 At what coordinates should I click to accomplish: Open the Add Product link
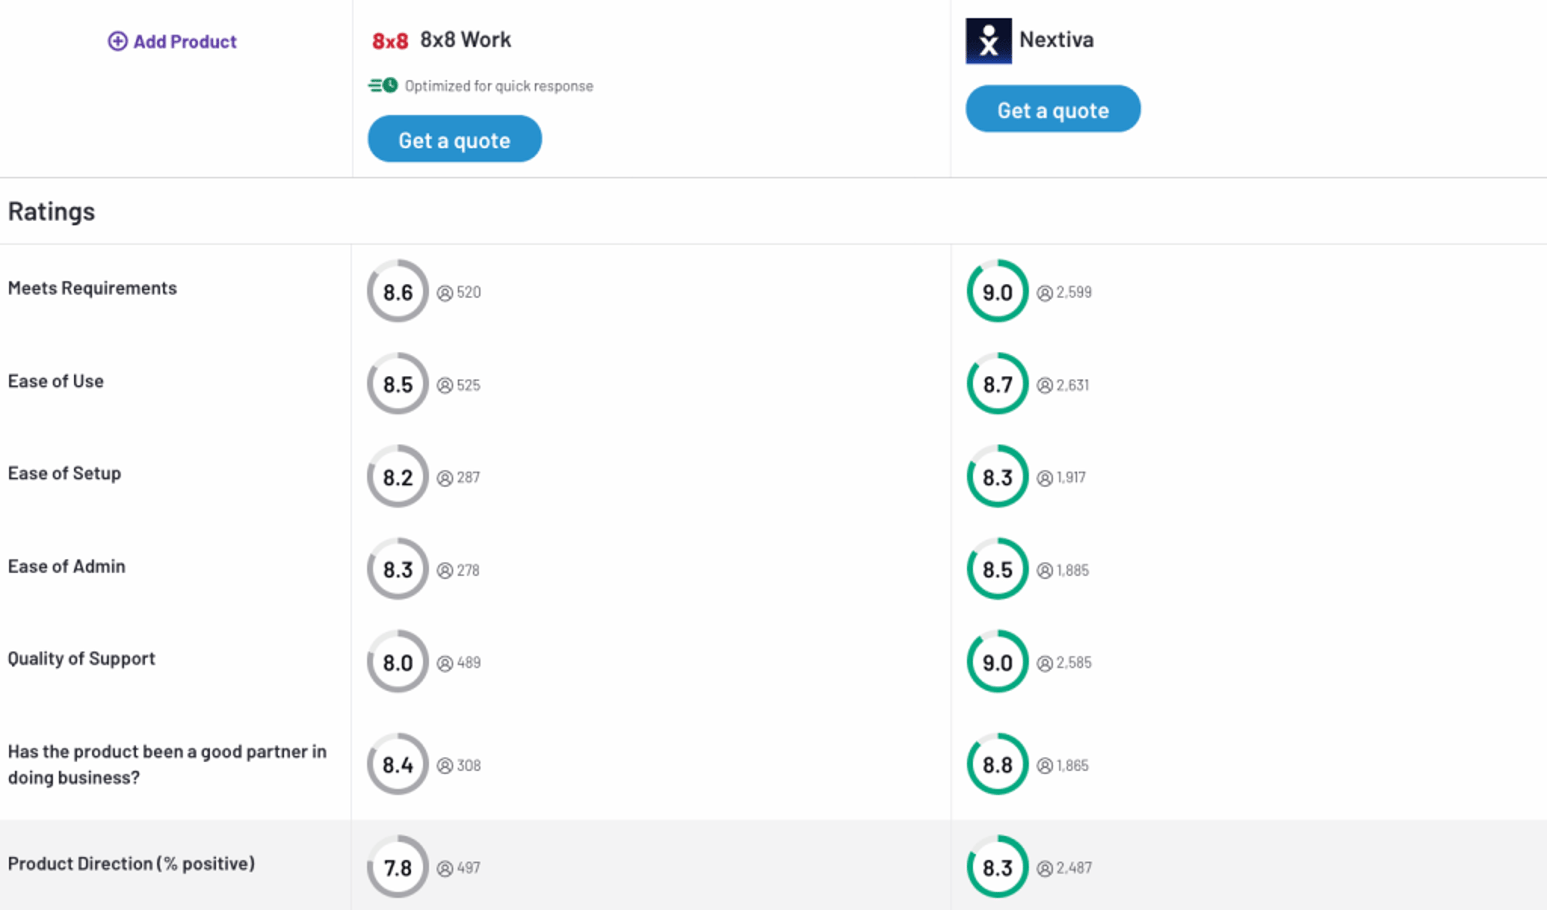click(x=185, y=41)
